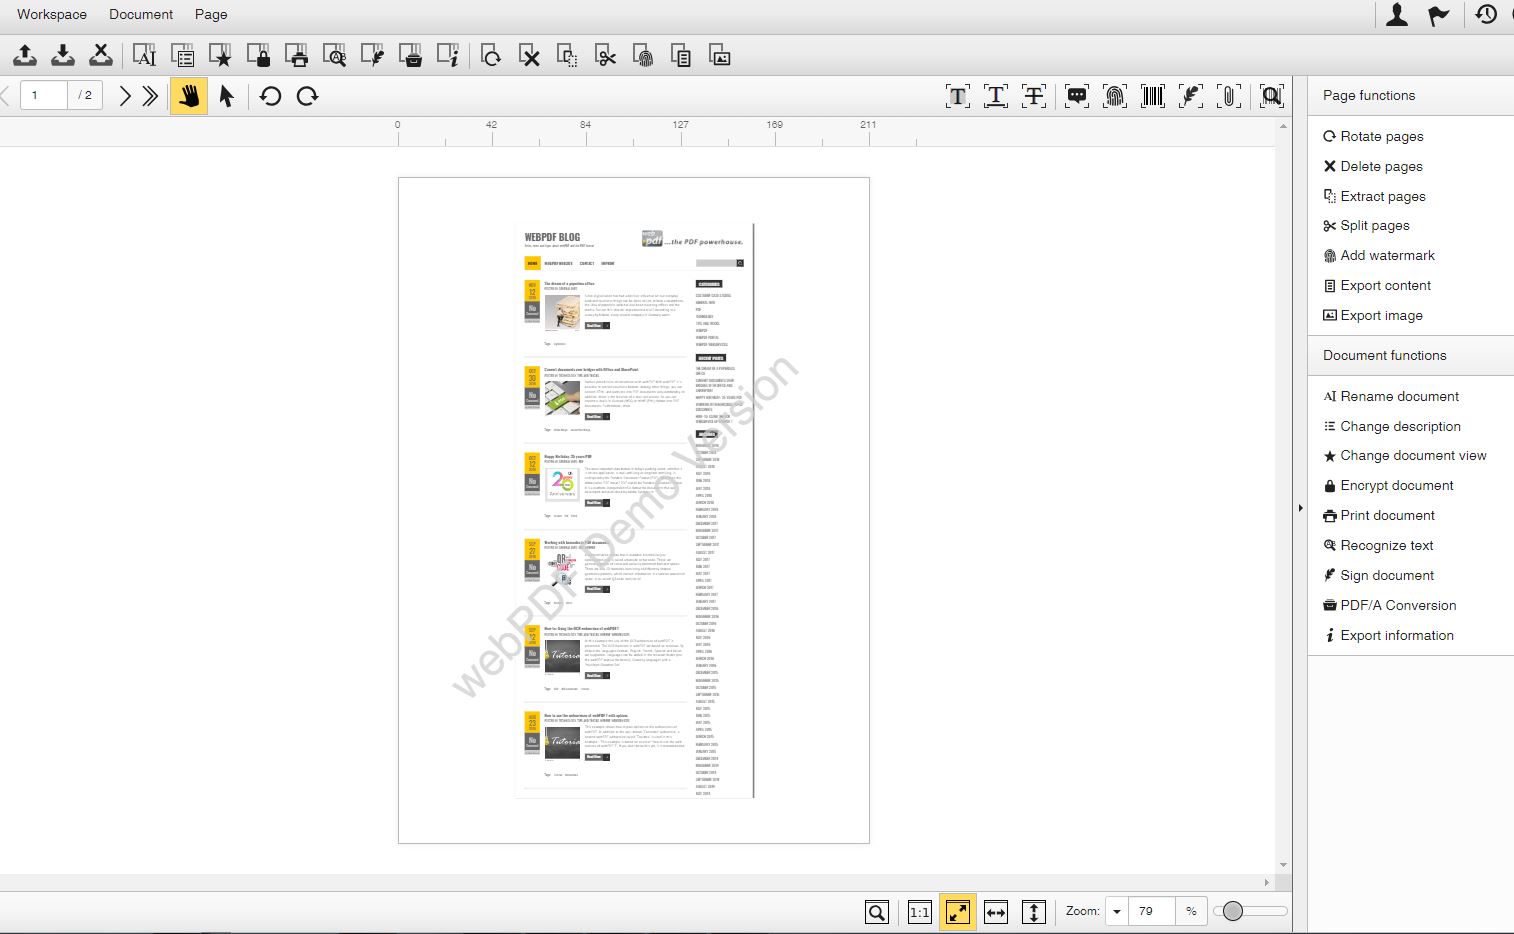The image size is (1514, 934).
Task: Open the Upload document tool
Action: click(24, 56)
